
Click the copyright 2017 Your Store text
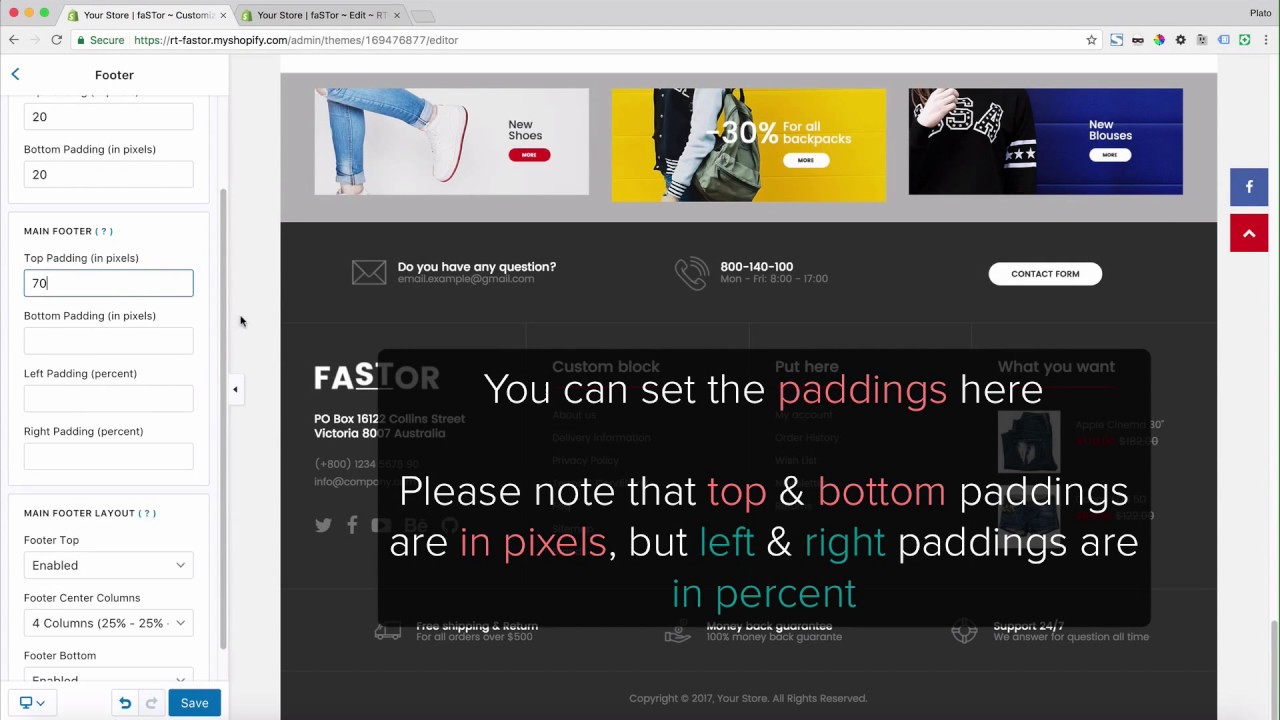pos(748,698)
